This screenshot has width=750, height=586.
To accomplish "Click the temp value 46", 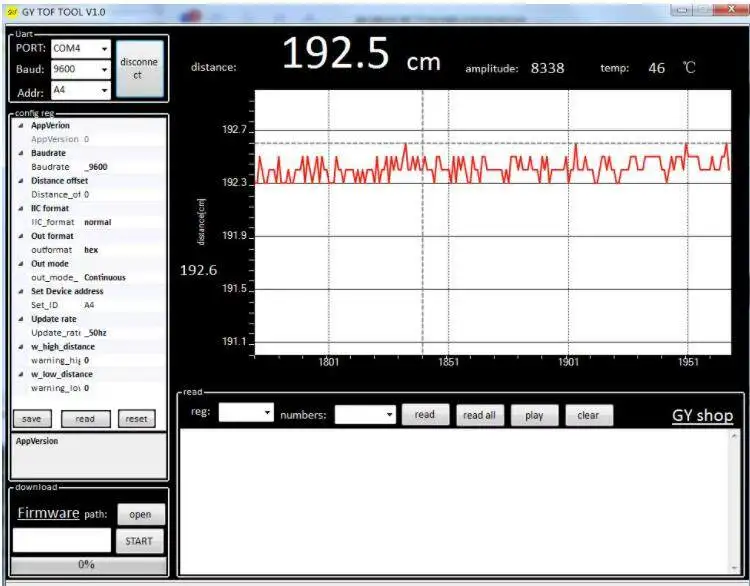I will tap(656, 68).
